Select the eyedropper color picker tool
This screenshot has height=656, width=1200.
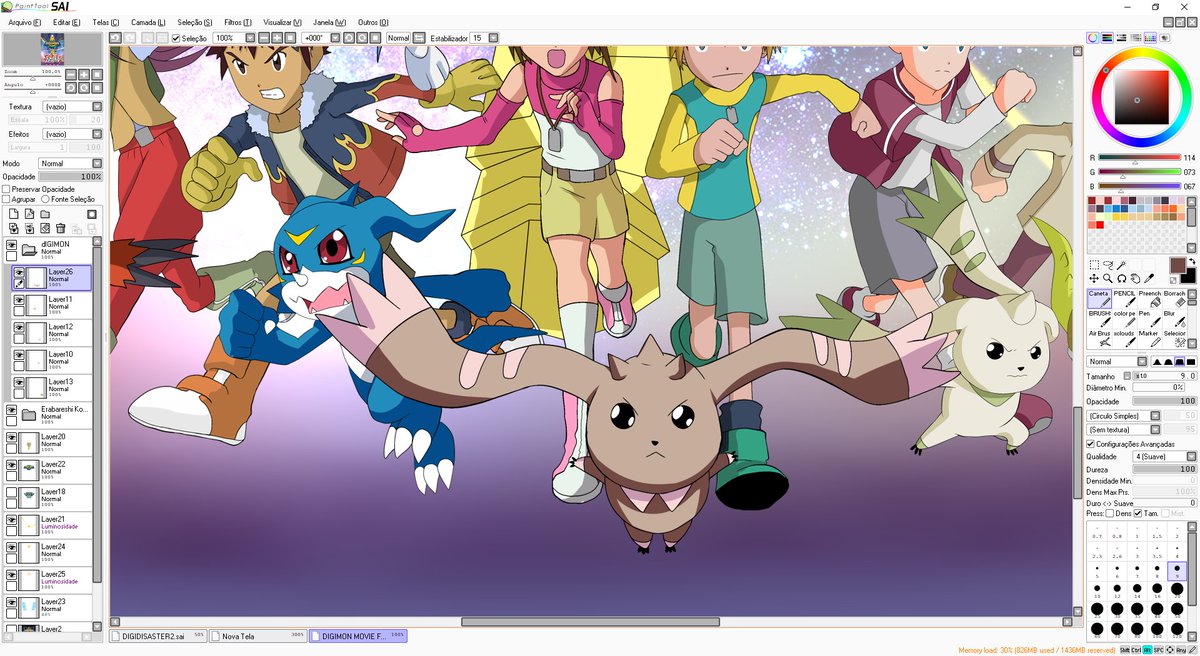point(1150,278)
